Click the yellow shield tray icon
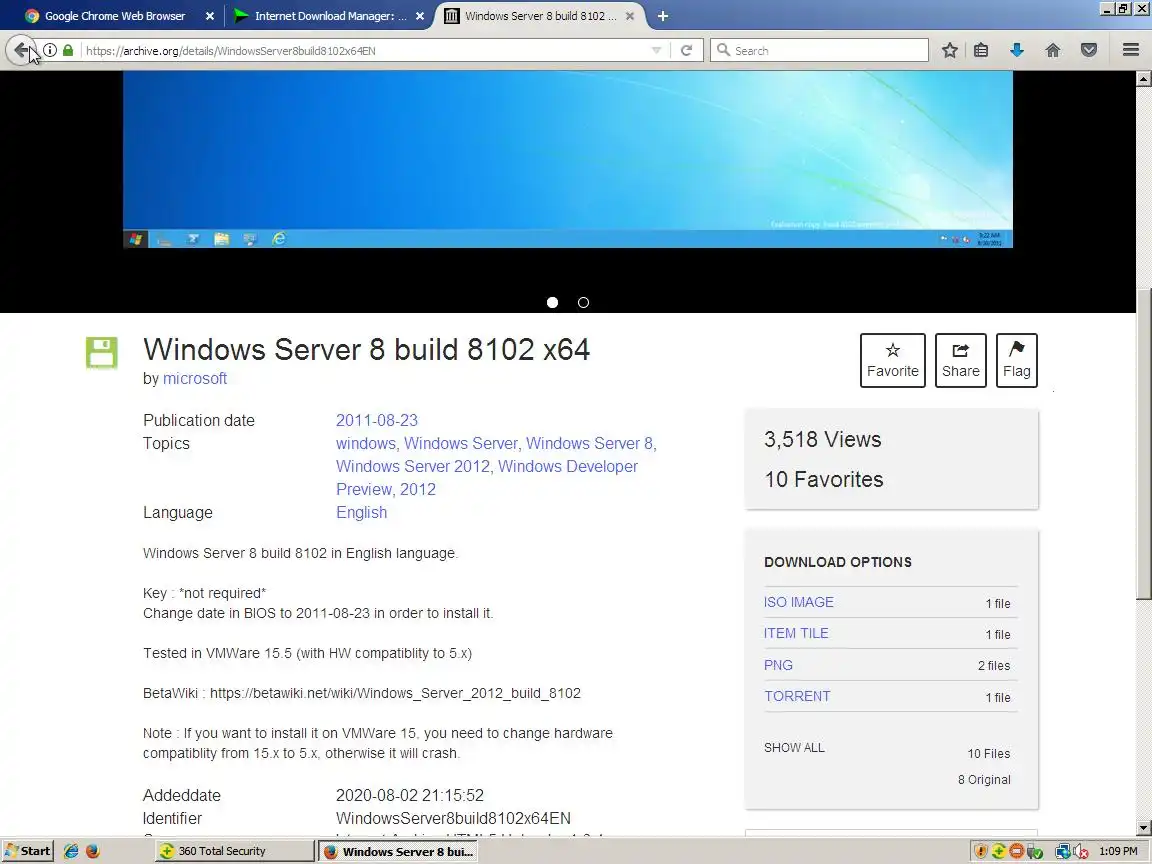Image resolution: width=1152 pixels, height=864 pixels. click(980, 852)
